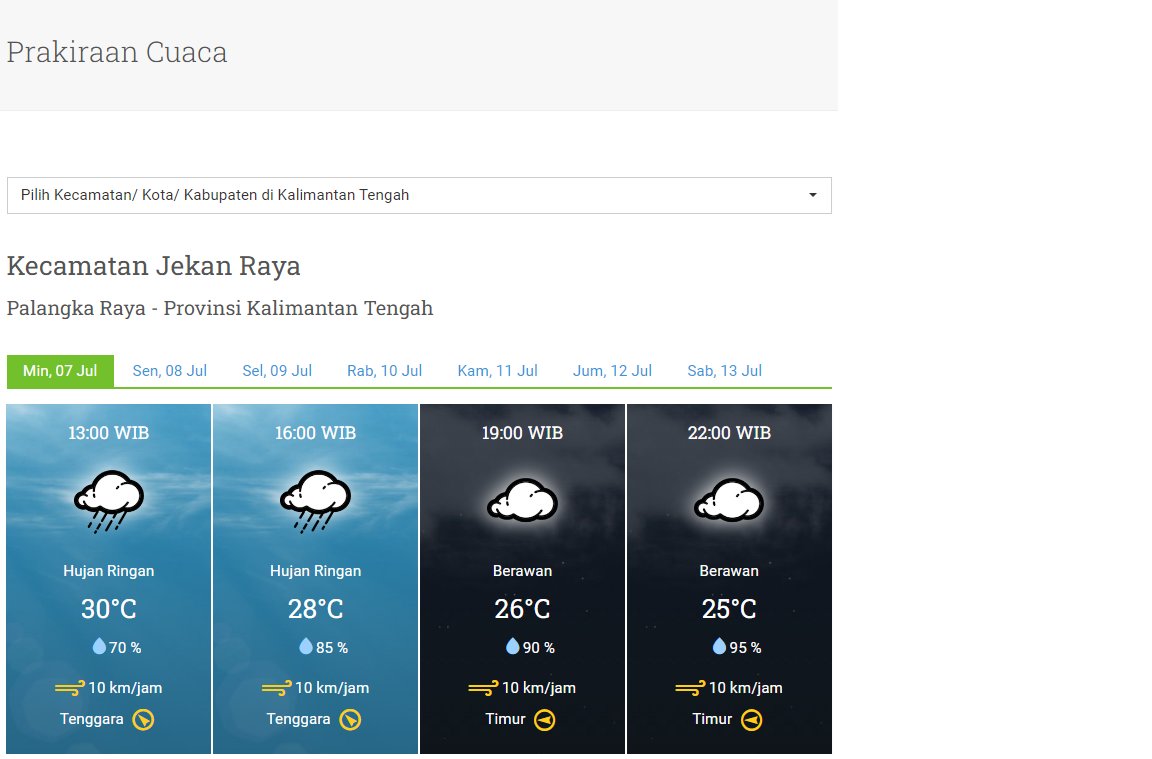
Task: Click the 26°C temperature value
Action: (522, 609)
